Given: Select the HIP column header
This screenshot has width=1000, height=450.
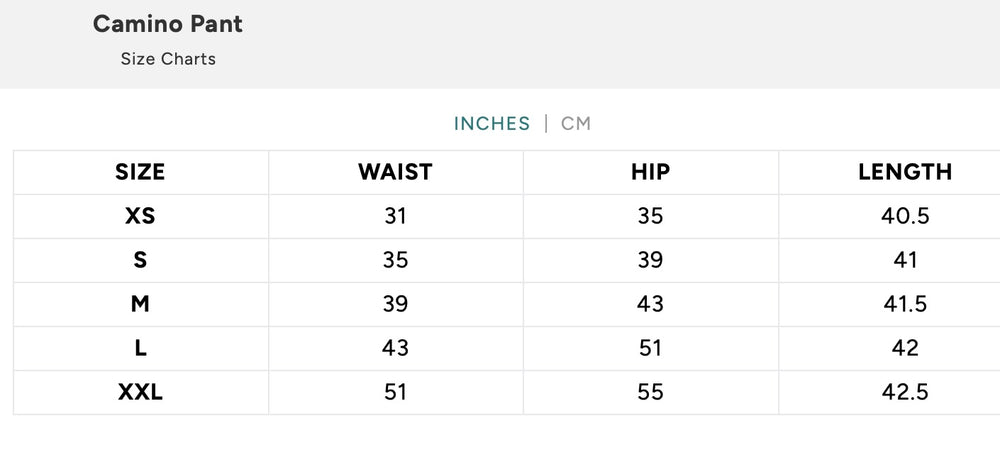Looking at the screenshot, I should pyautogui.click(x=651, y=172).
